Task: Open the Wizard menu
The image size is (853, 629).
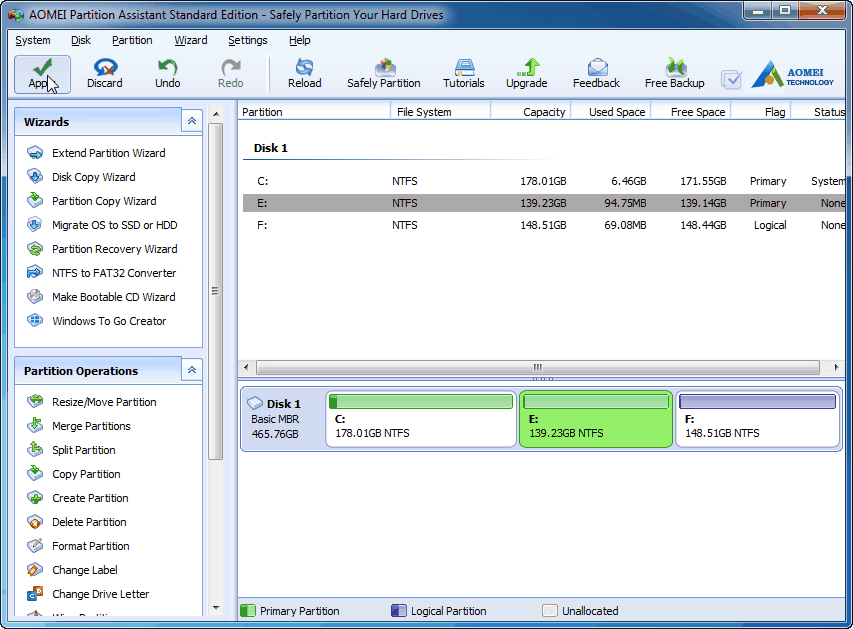Action: click(190, 40)
